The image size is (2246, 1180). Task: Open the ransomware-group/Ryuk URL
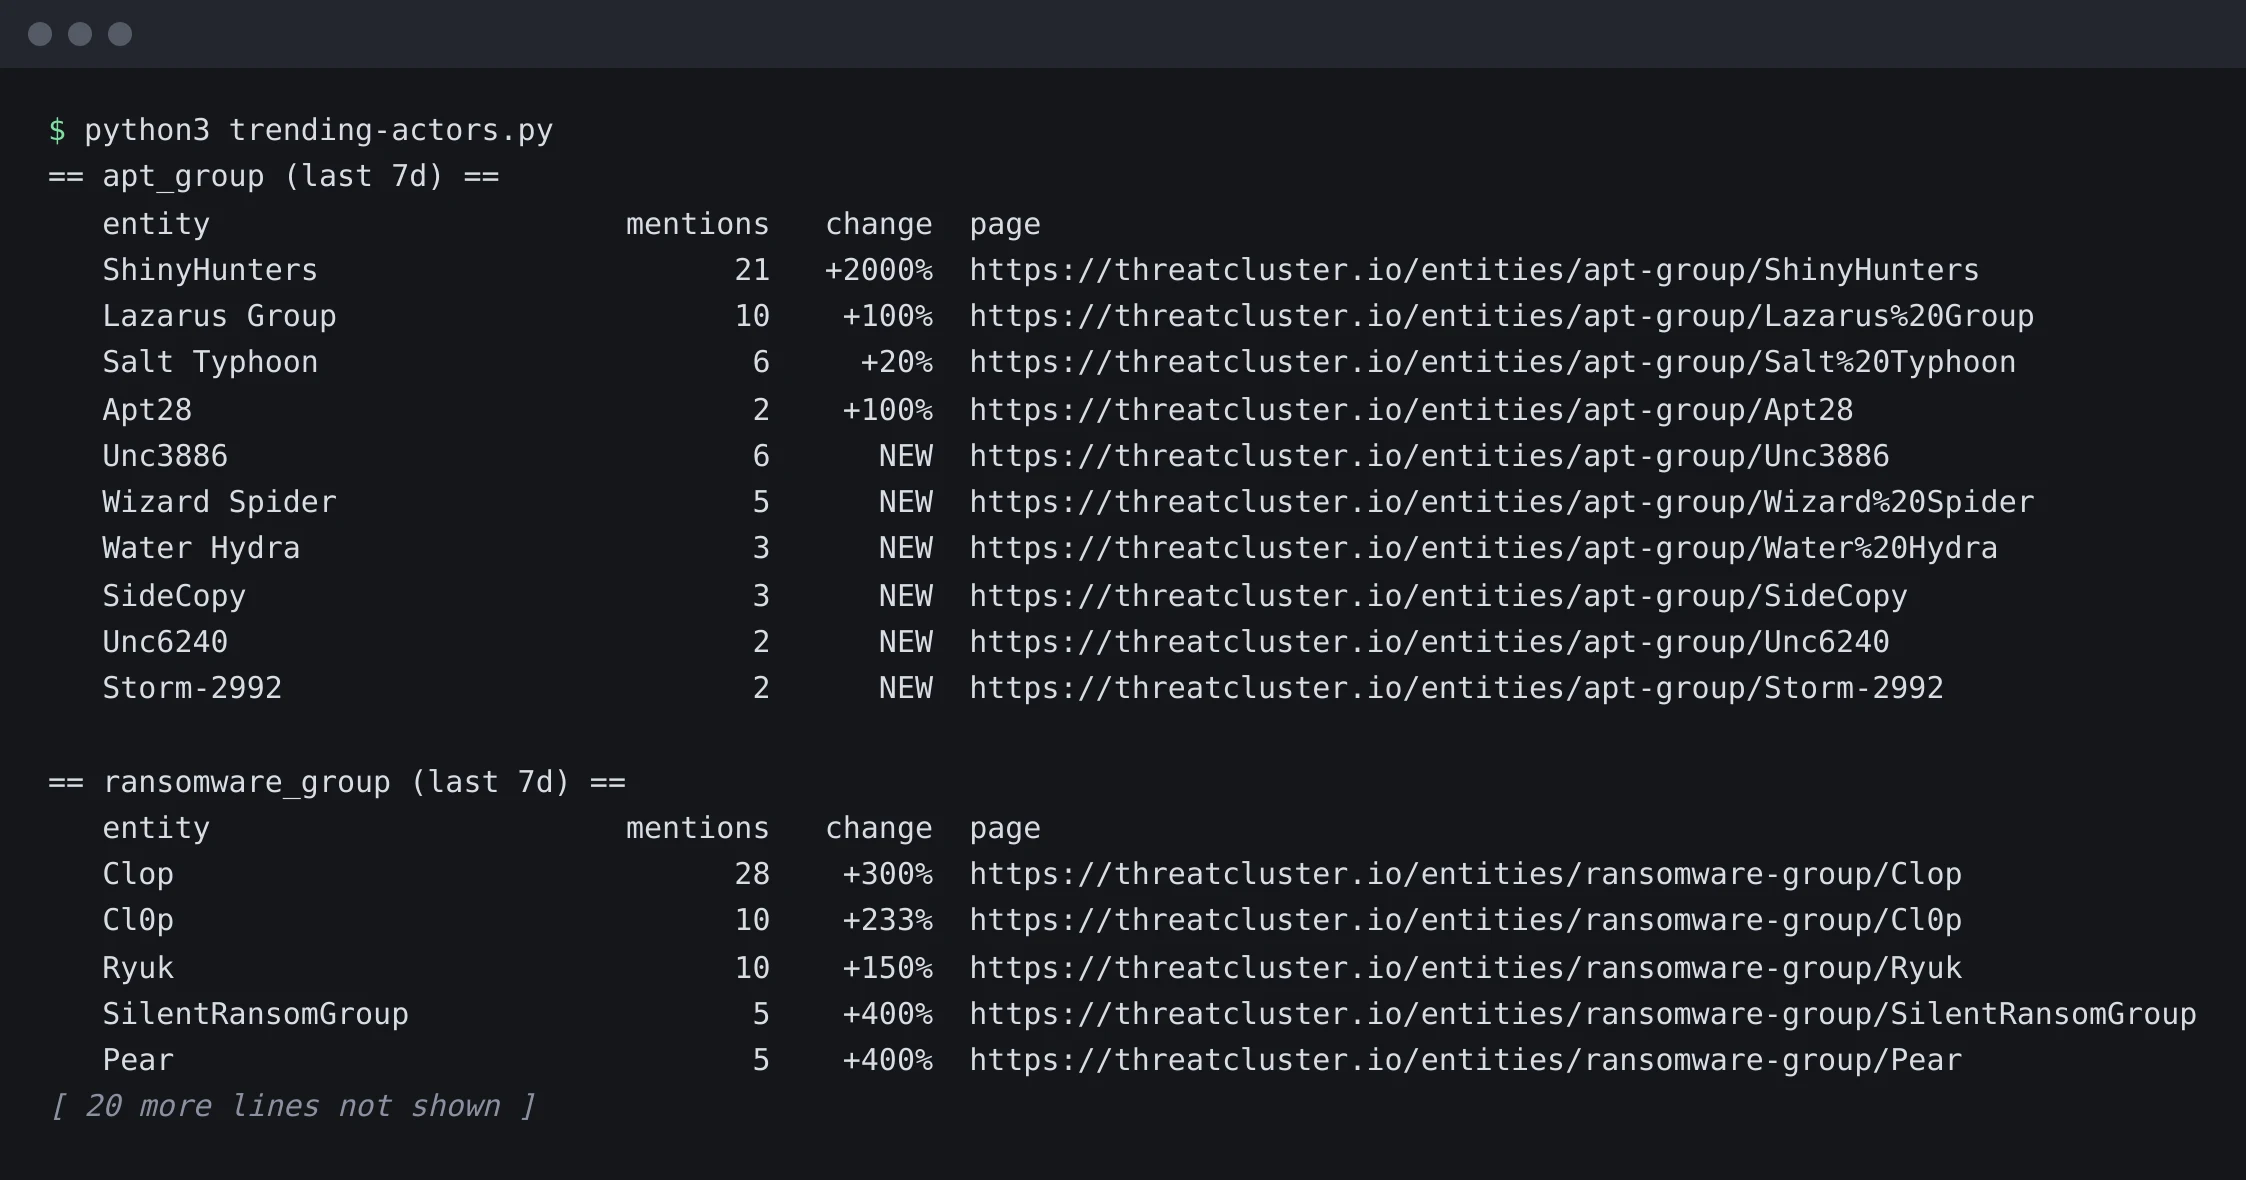[1465, 968]
